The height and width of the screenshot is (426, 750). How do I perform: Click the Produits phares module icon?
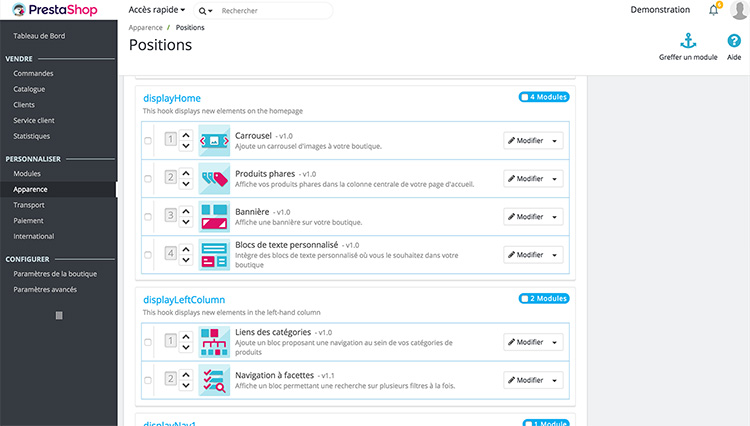[x=214, y=178]
